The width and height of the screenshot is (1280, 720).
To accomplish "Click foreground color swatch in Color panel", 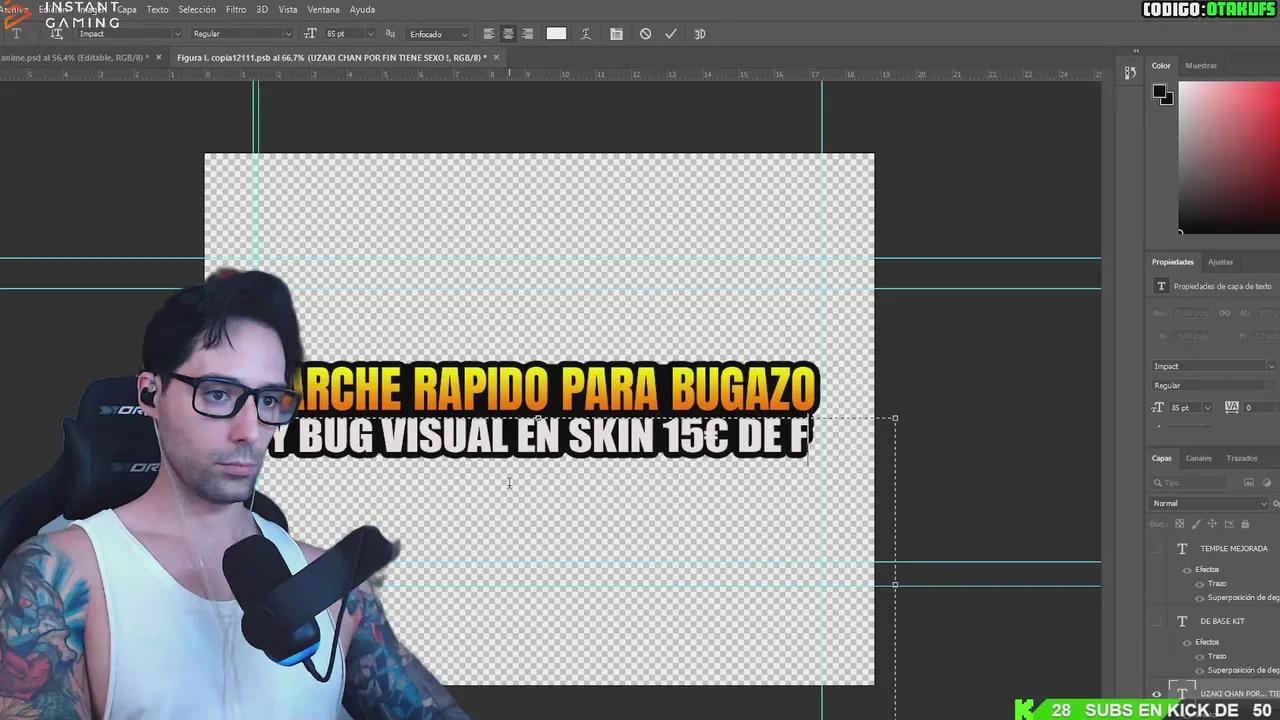I will 1158,92.
